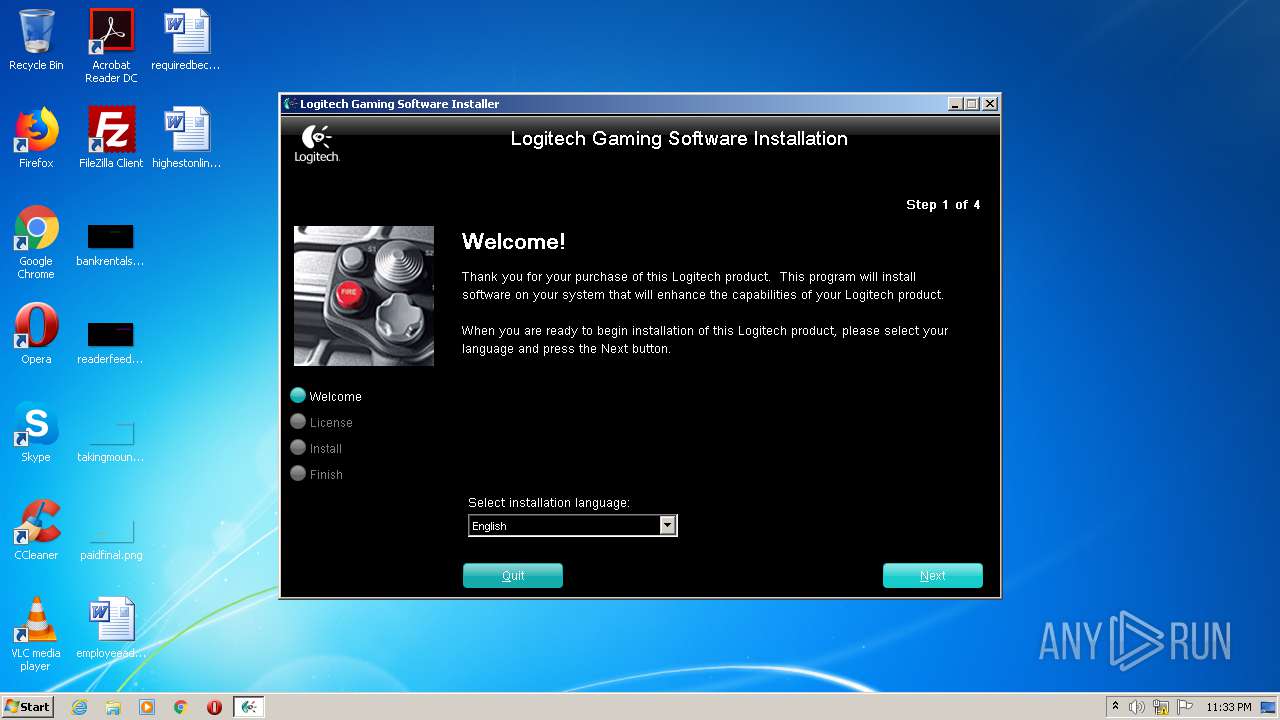Open the installation language dropdown arrow
The image size is (1280, 720).
click(x=667, y=525)
